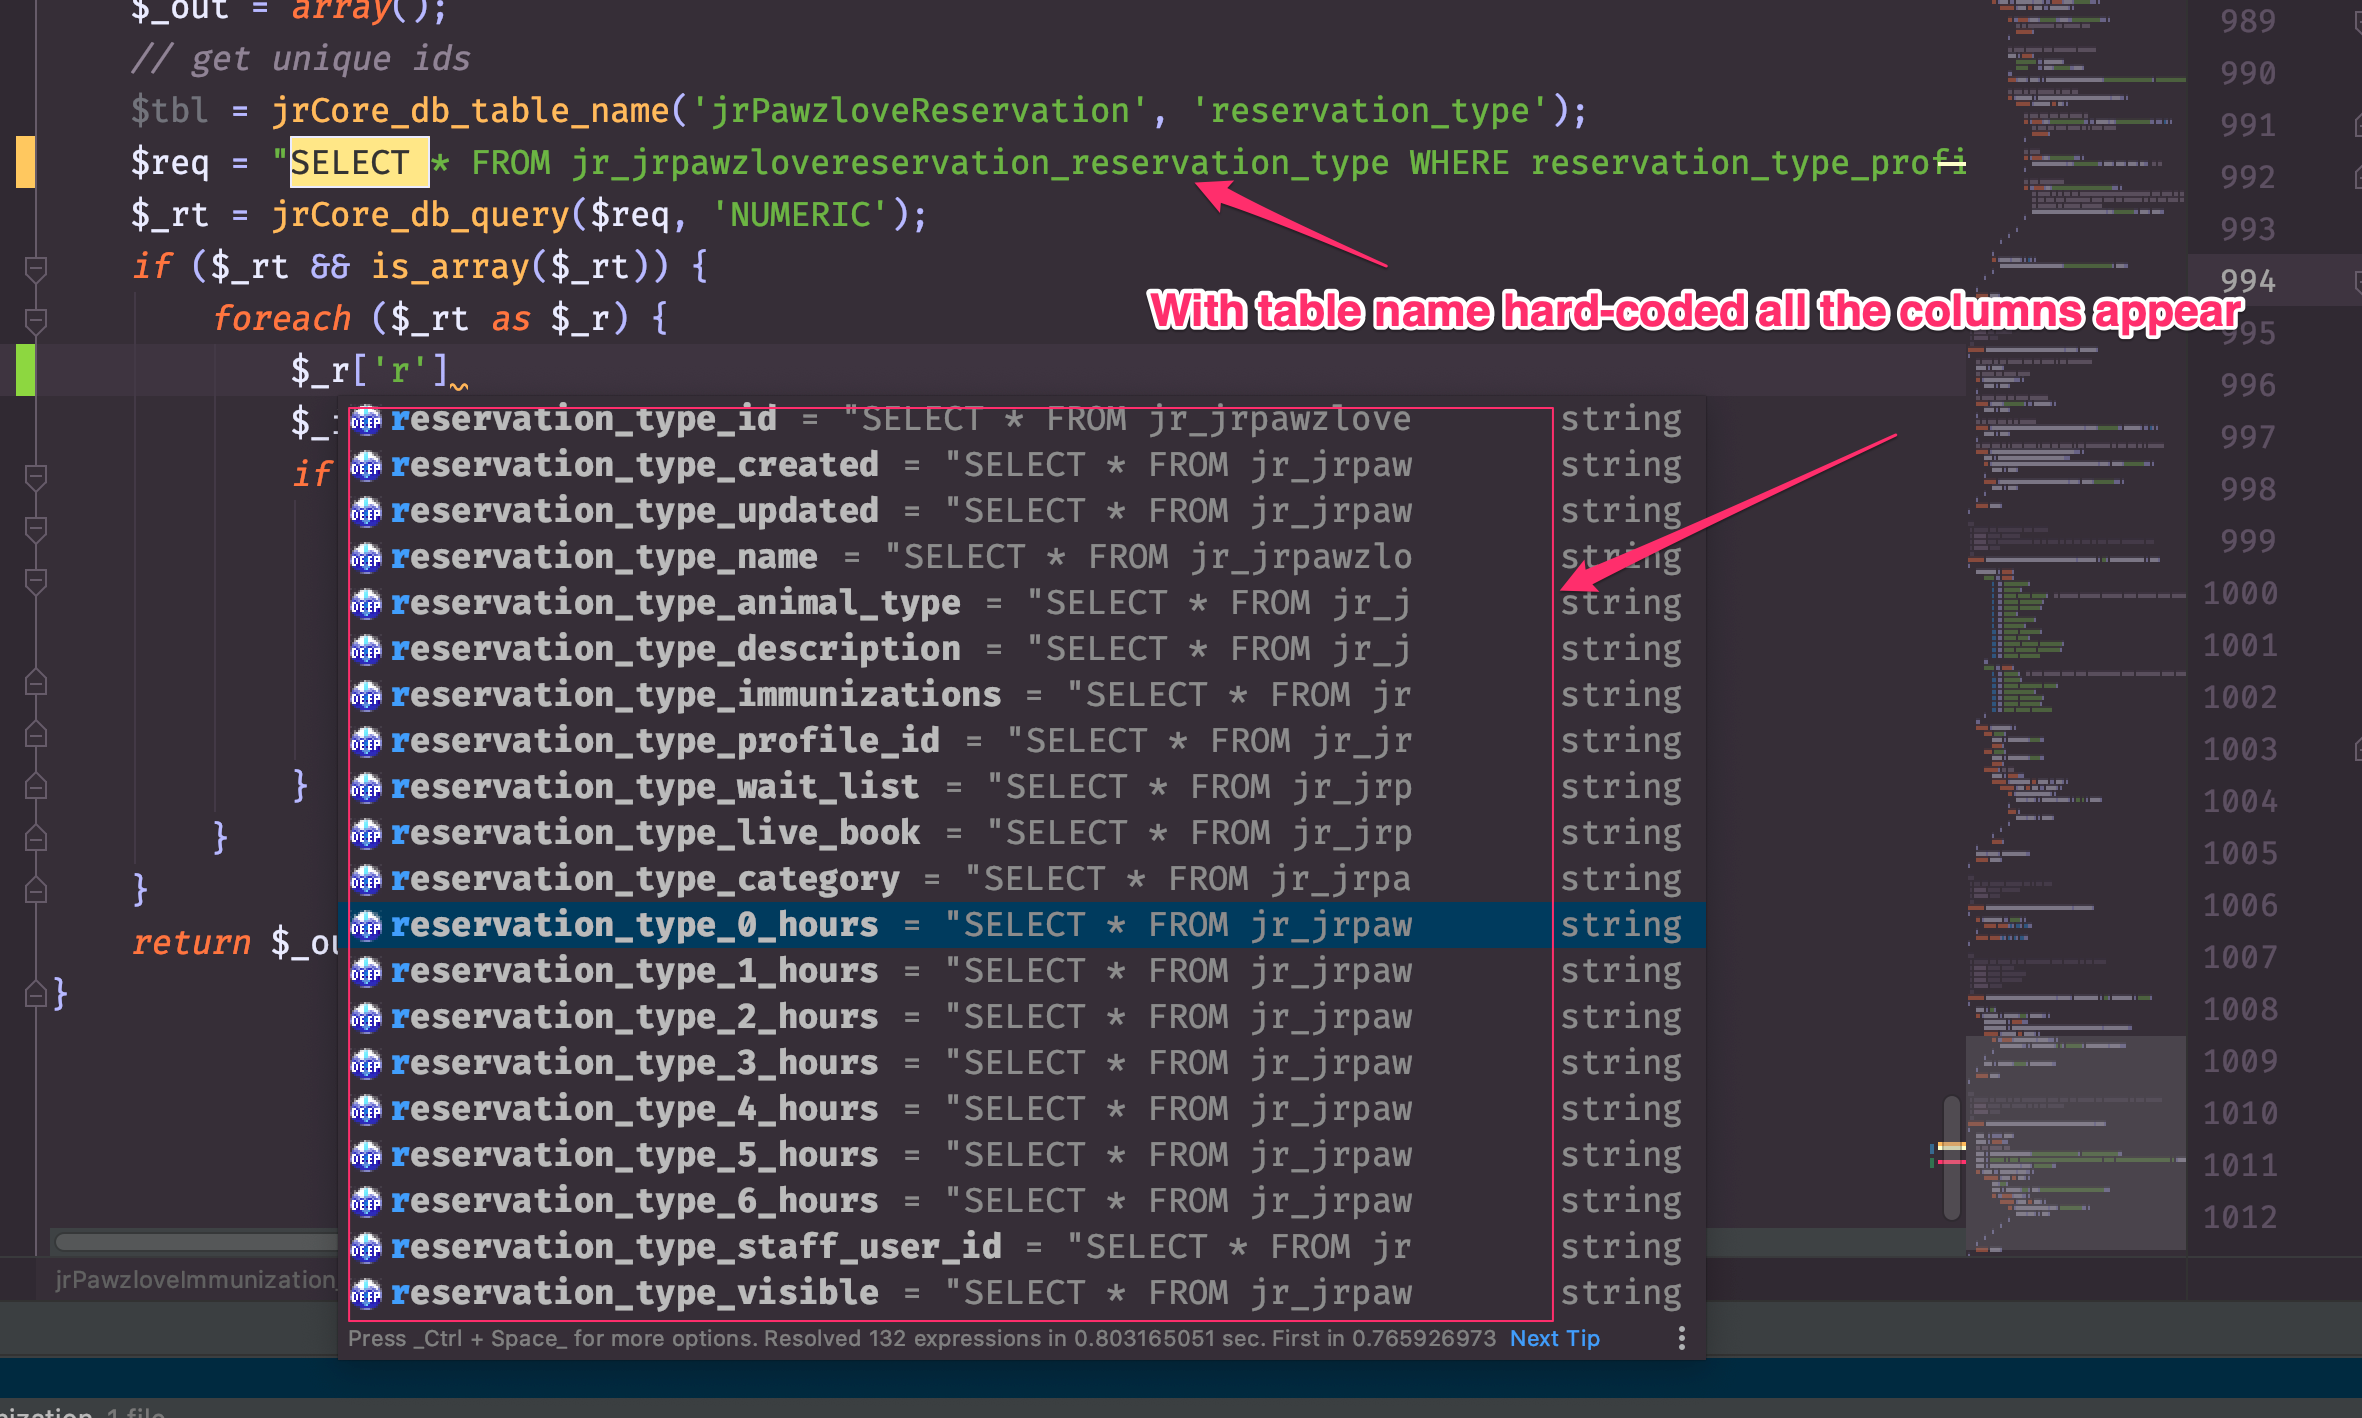This screenshot has width=2362, height=1418.
Task: Click the DEEP icon next to reservation_type_category
Action: pyautogui.click(x=366, y=880)
